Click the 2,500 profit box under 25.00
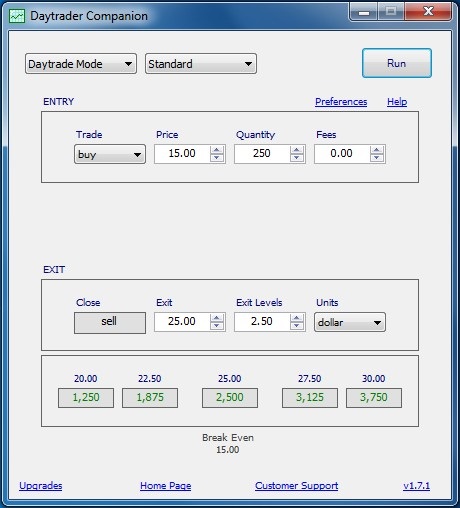 pos(230,397)
